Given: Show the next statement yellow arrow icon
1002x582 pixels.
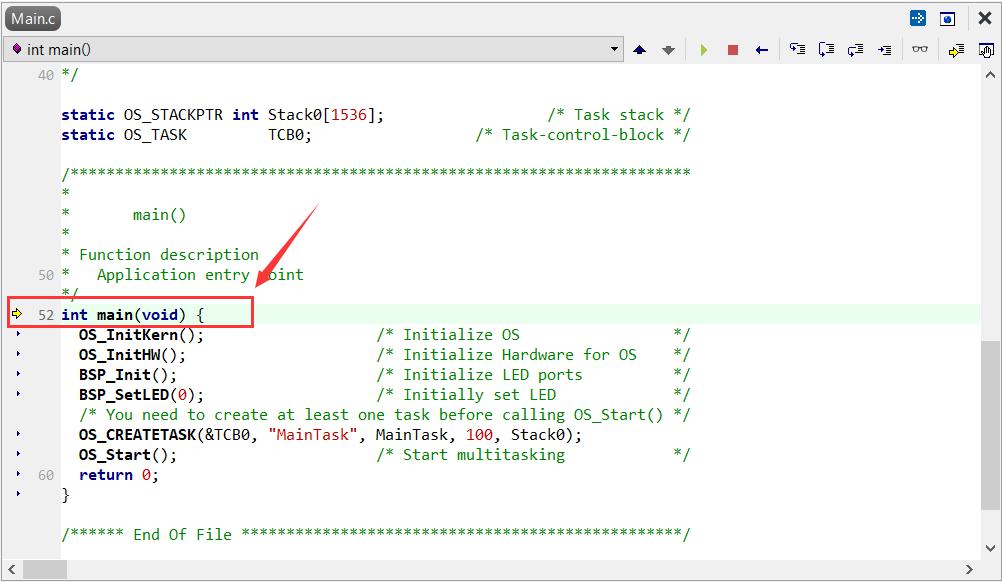Looking at the screenshot, I should coord(956,50).
